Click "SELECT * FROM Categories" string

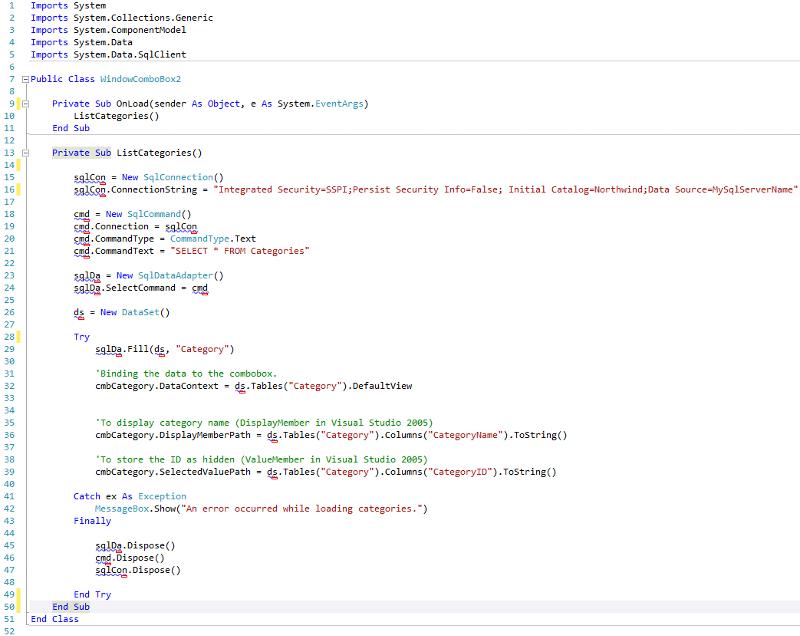point(240,251)
